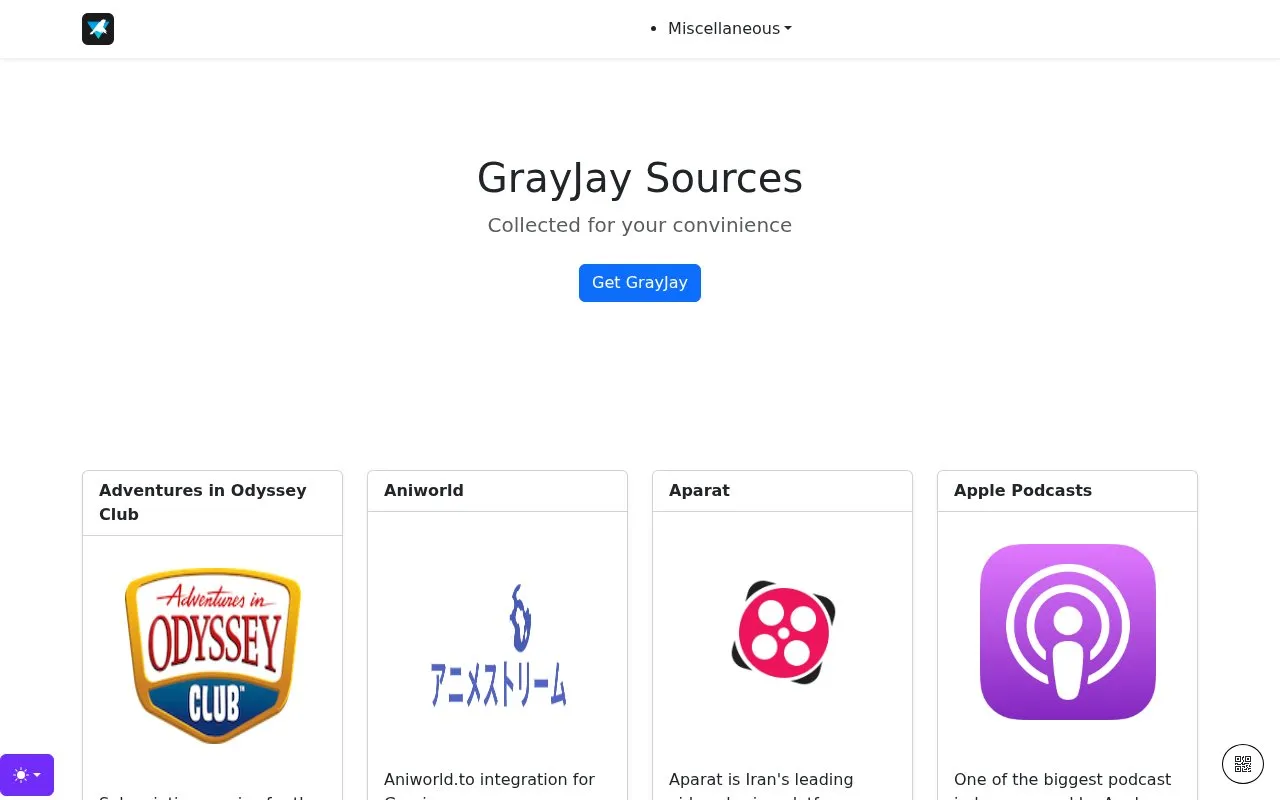Click the Apple Podcasts card title
This screenshot has height=800, width=1280.
[1023, 491]
